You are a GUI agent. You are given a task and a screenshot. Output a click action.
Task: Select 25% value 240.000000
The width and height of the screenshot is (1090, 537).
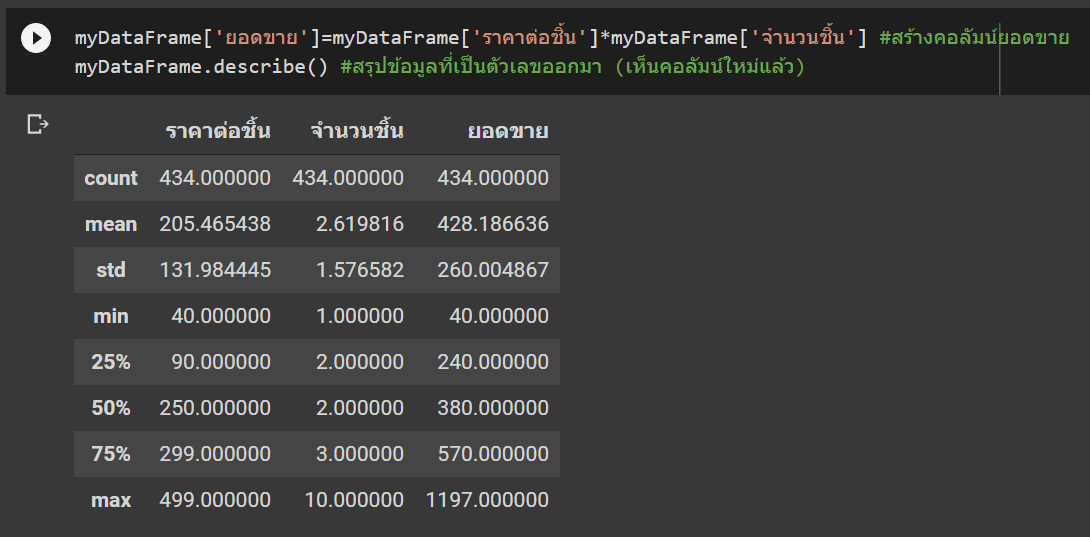[493, 362]
